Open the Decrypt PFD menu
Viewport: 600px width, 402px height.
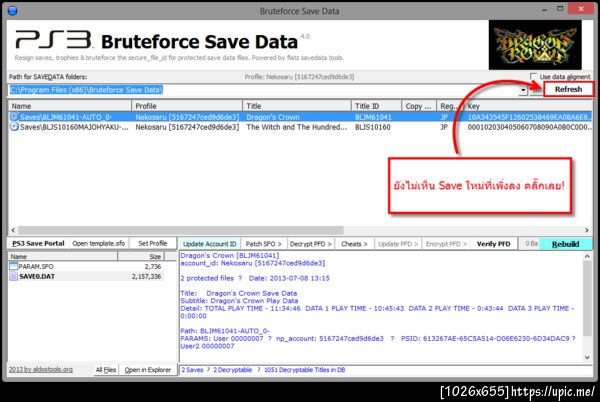pyautogui.click(x=310, y=244)
